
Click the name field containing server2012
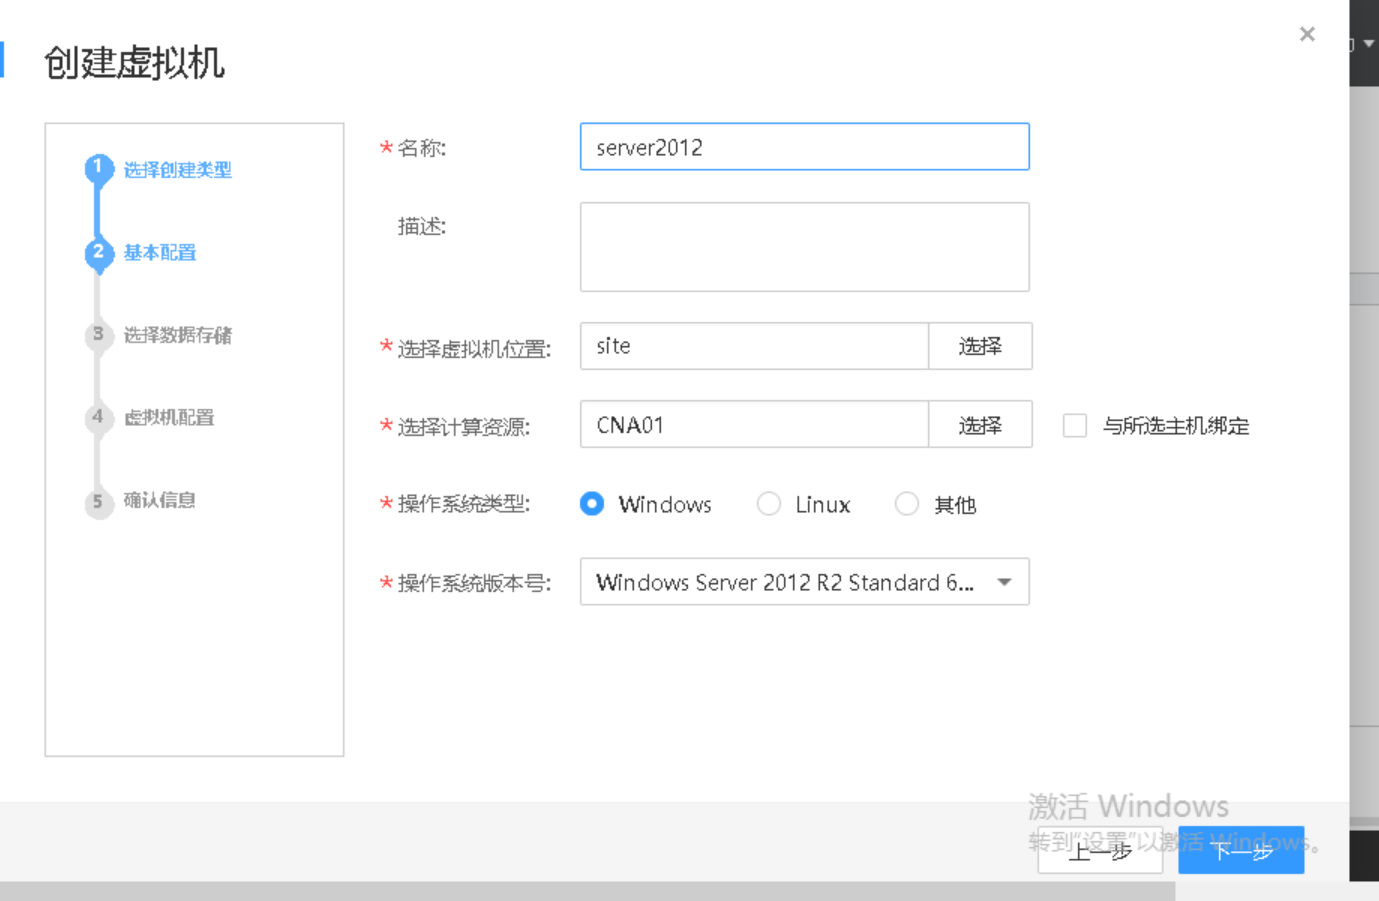tap(804, 146)
